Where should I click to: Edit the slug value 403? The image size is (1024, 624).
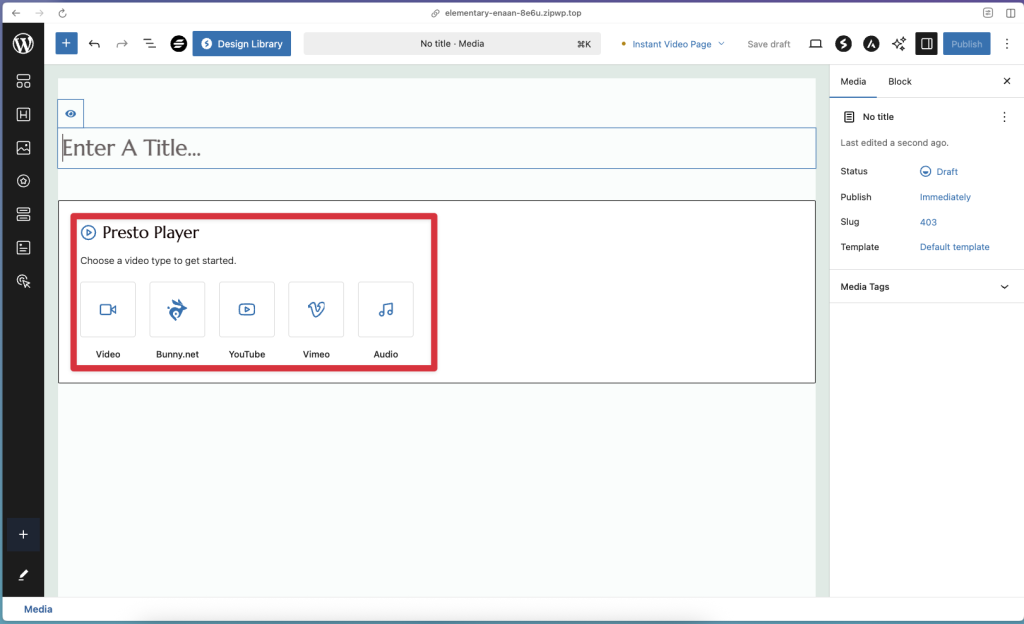(x=928, y=222)
